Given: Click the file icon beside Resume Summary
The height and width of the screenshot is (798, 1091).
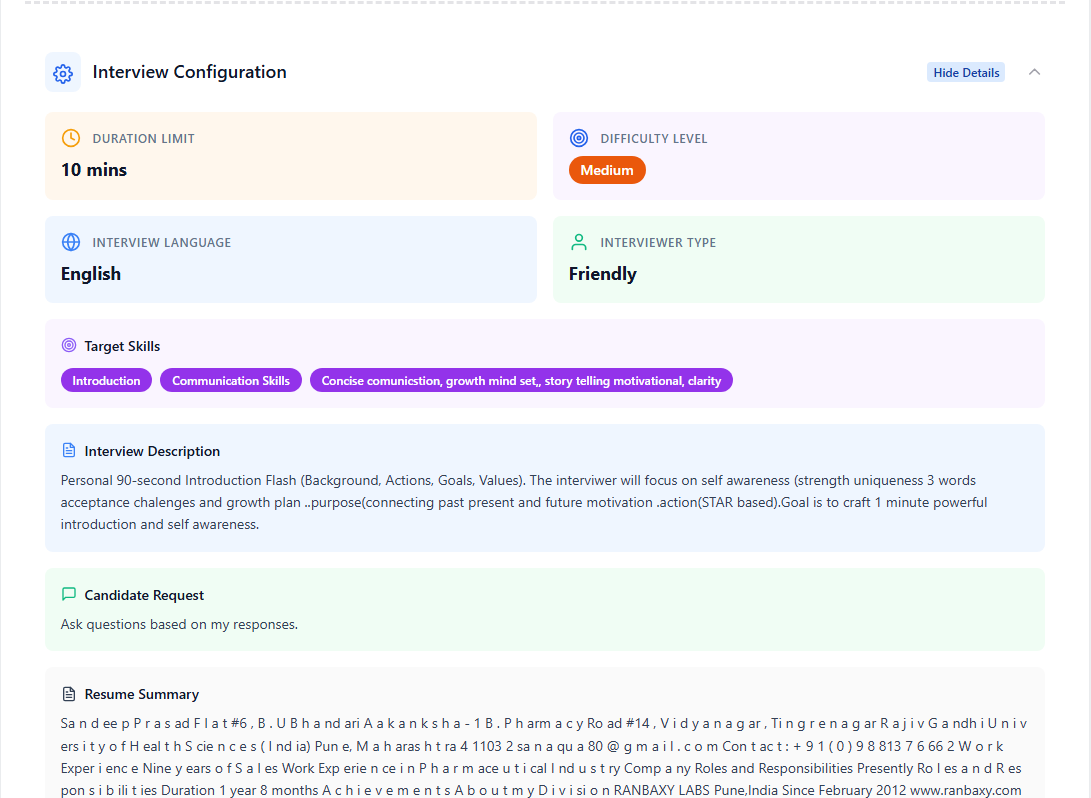Looking at the screenshot, I should coord(69,694).
